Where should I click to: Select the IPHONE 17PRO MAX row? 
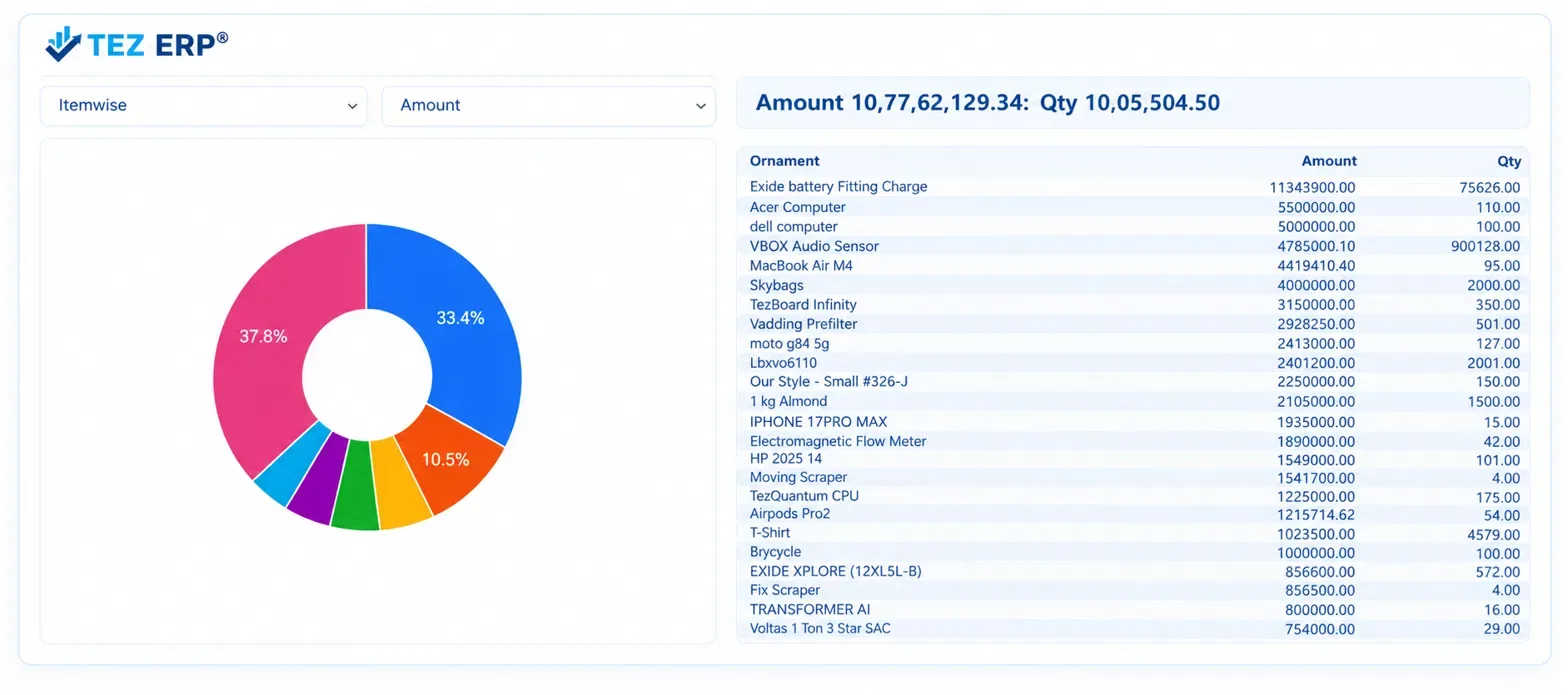[1133, 422]
